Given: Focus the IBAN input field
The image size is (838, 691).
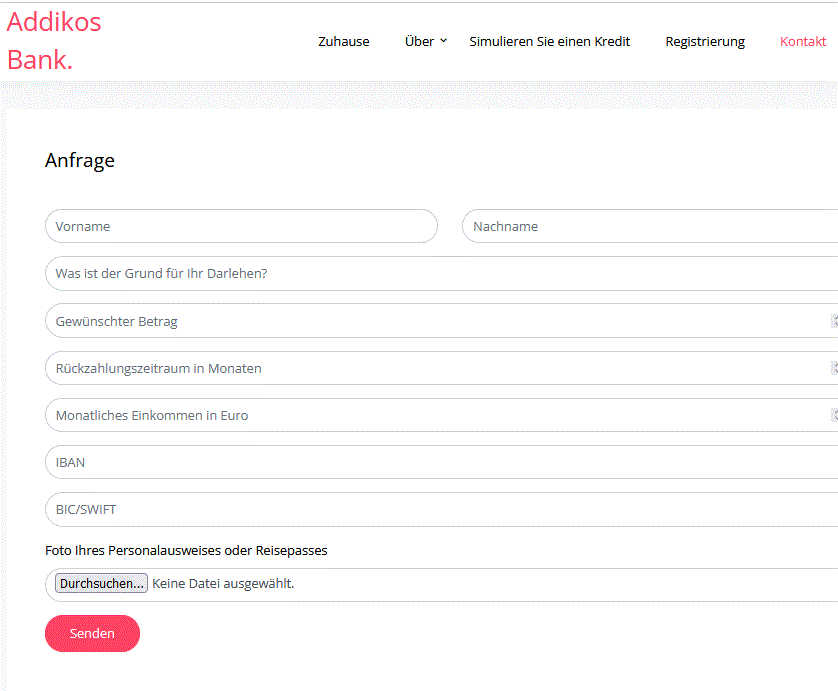Looking at the screenshot, I should 441,462.
